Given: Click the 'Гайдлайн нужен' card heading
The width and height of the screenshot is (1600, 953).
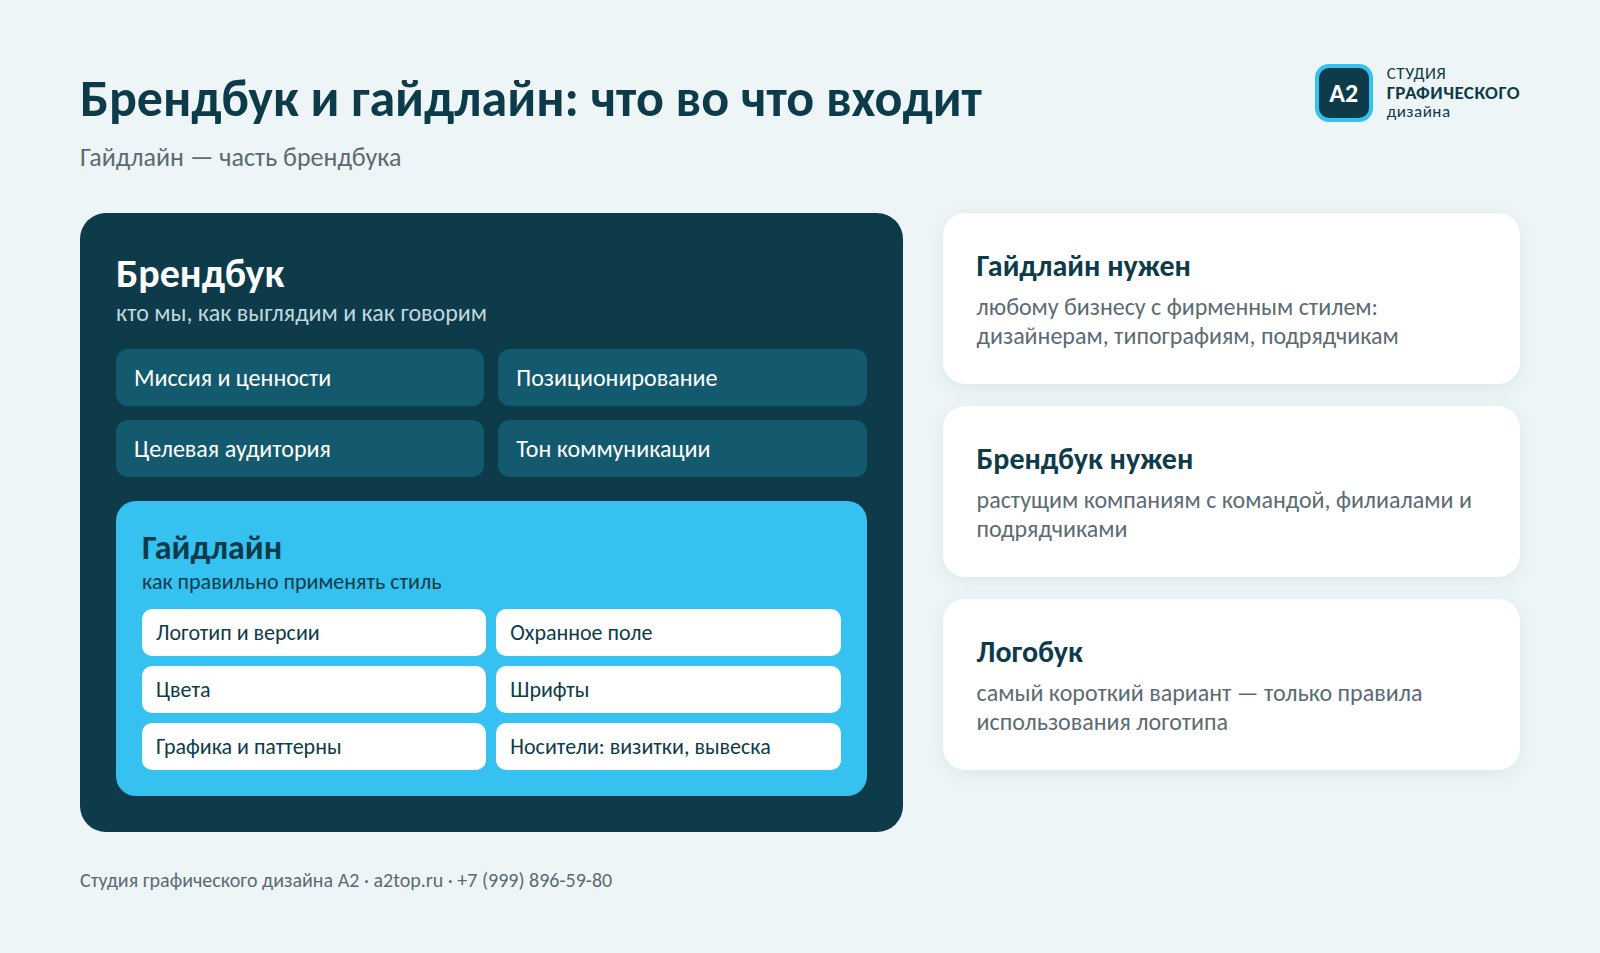Looking at the screenshot, I should (1083, 267).
